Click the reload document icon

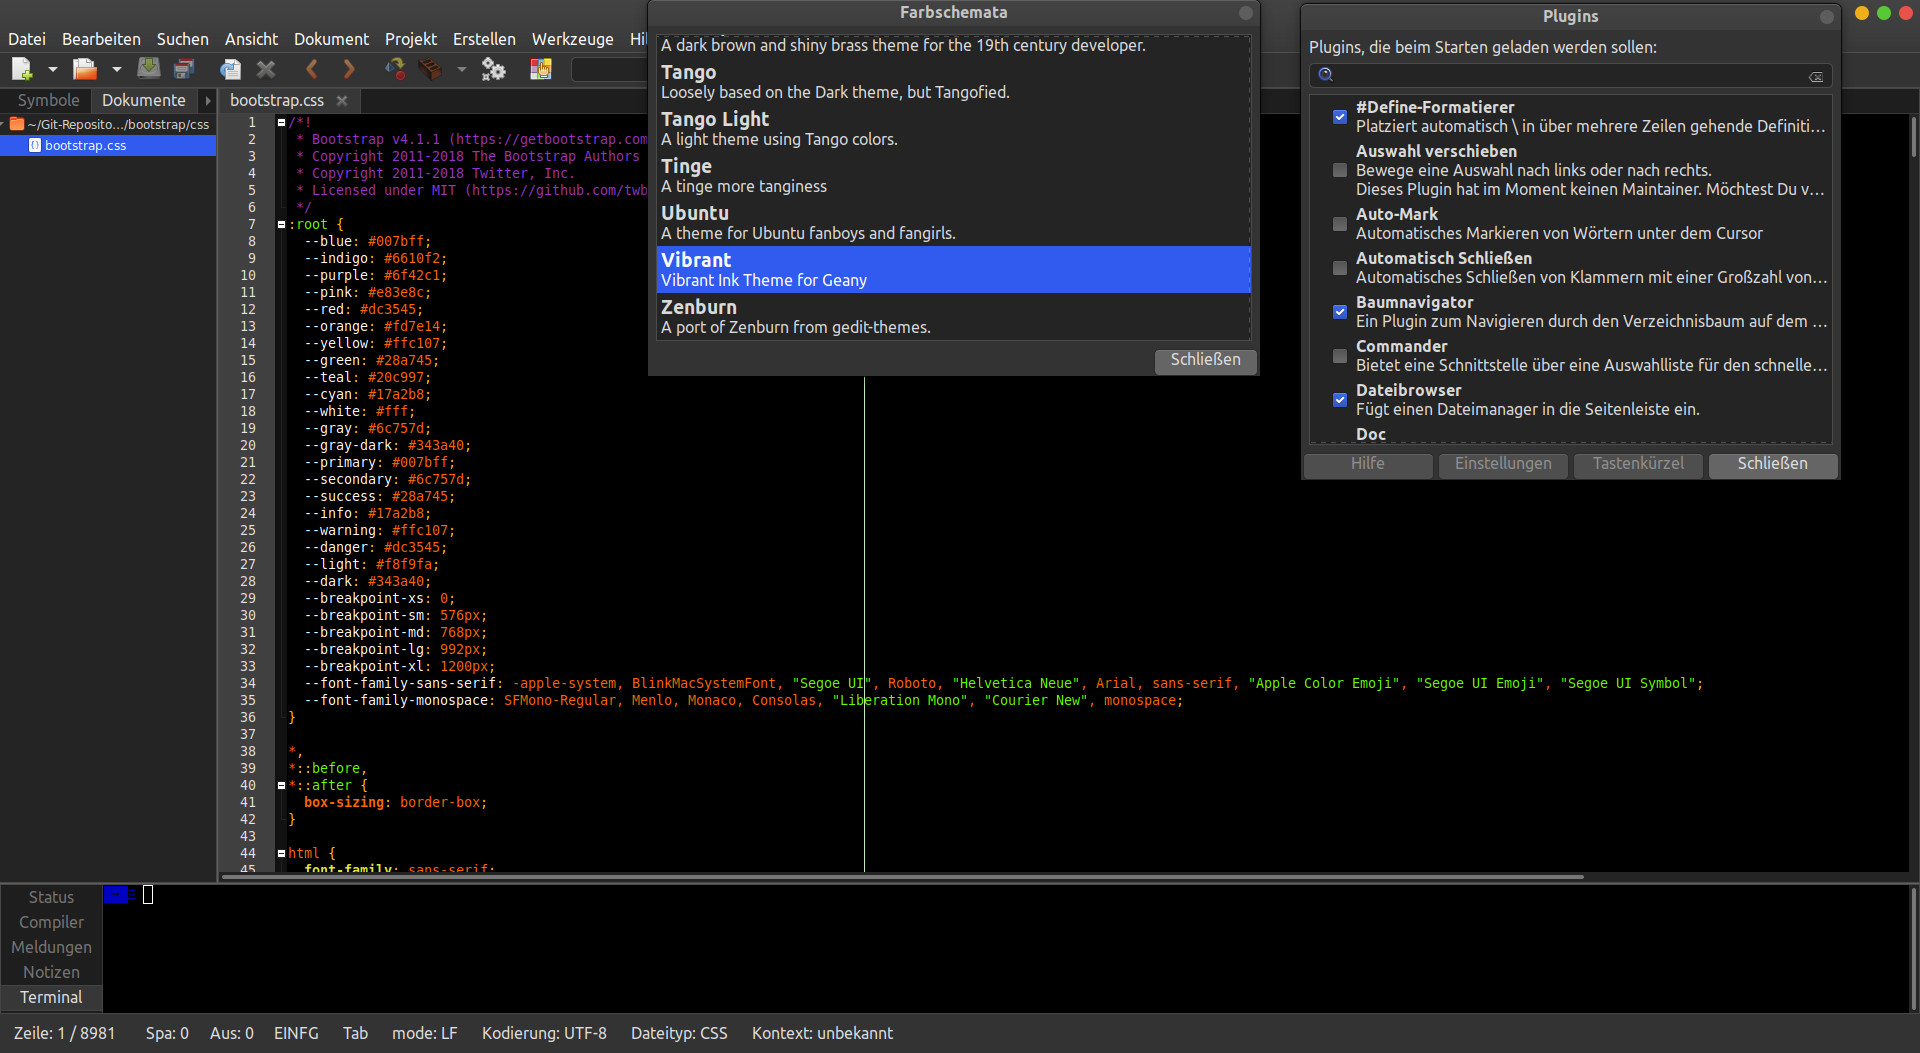coord(231,69)
